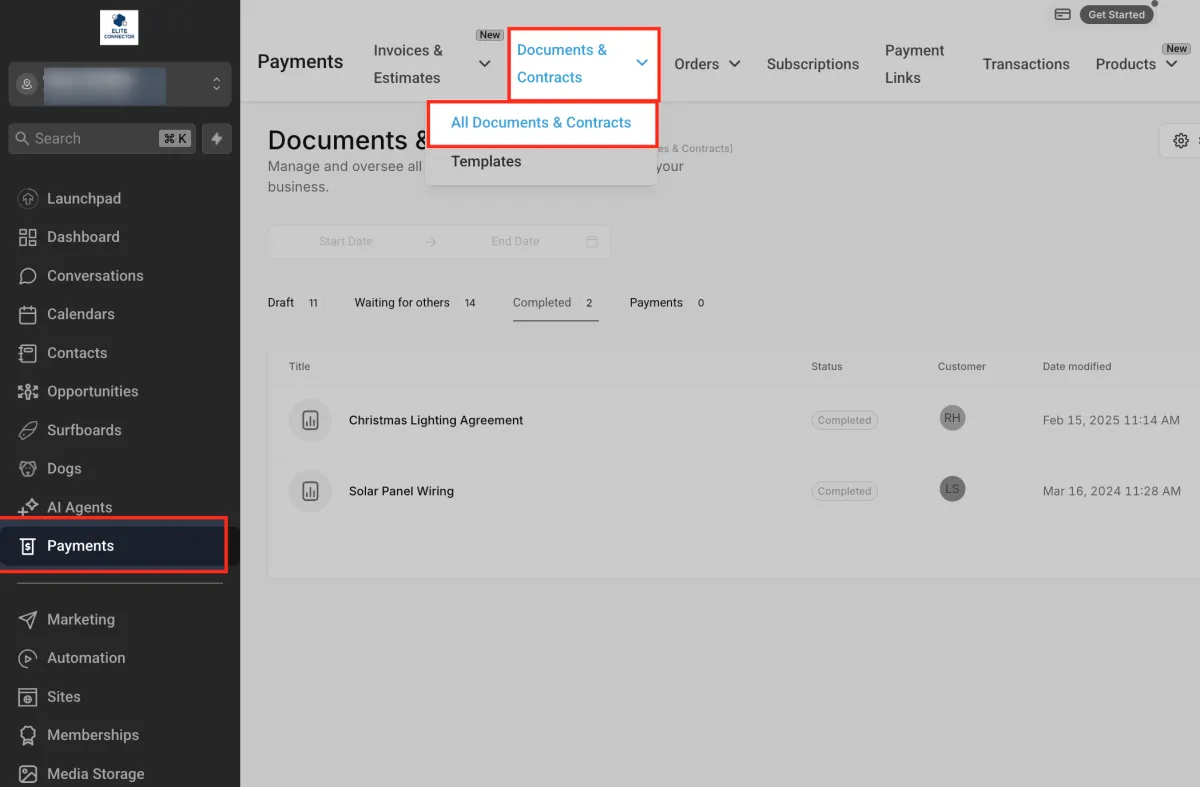This screenshot has width=1200, height=787.
Task: Click Completed status badge for Christmas Lighting Agreement
Action: point(844,420)
